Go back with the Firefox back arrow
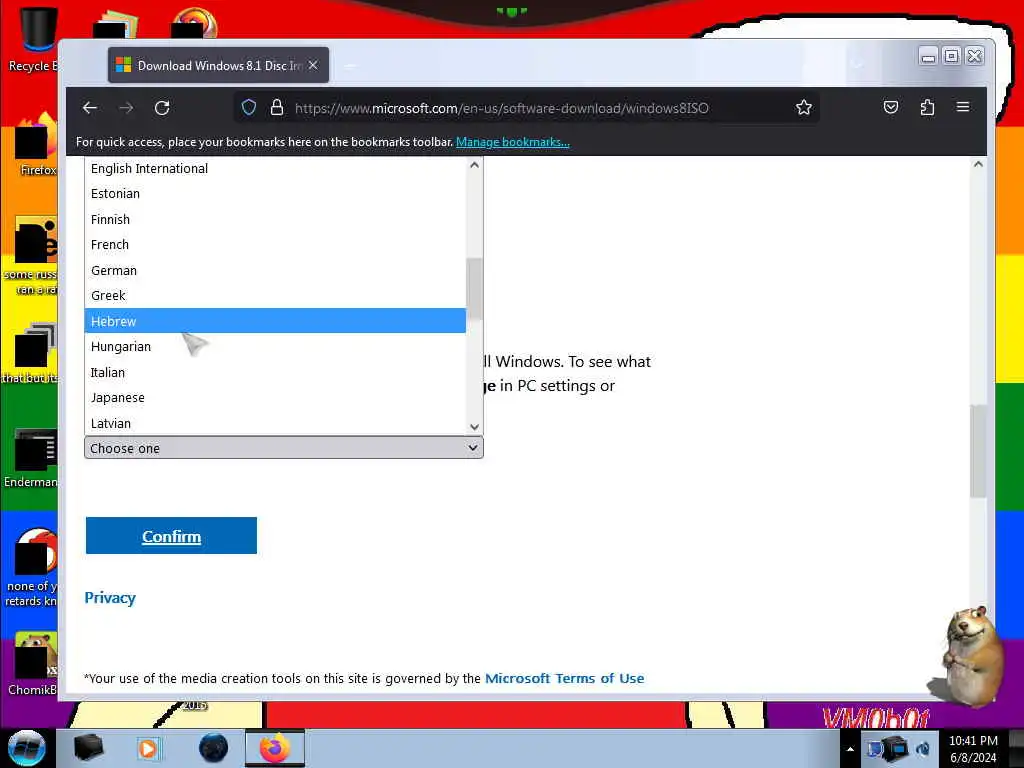 pos(90,108)
